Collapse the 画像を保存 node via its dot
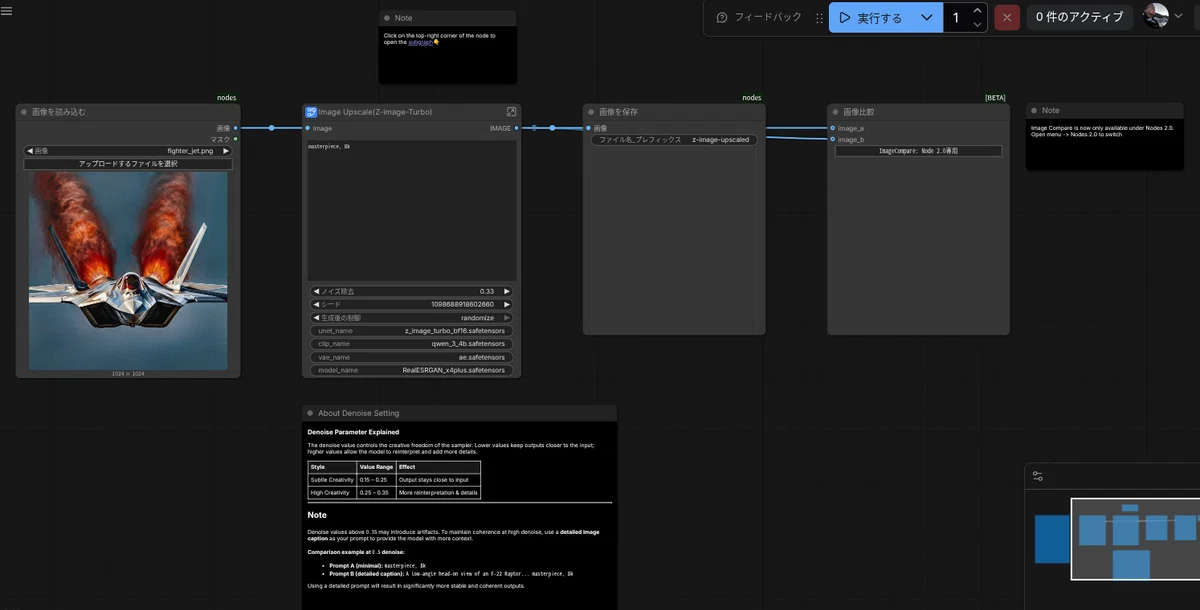 coord(591,112)
